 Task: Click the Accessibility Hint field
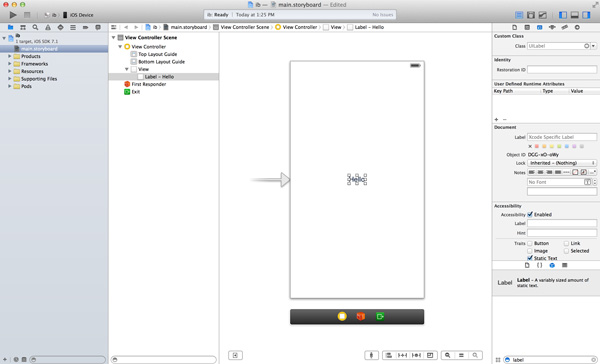[562, 233]
